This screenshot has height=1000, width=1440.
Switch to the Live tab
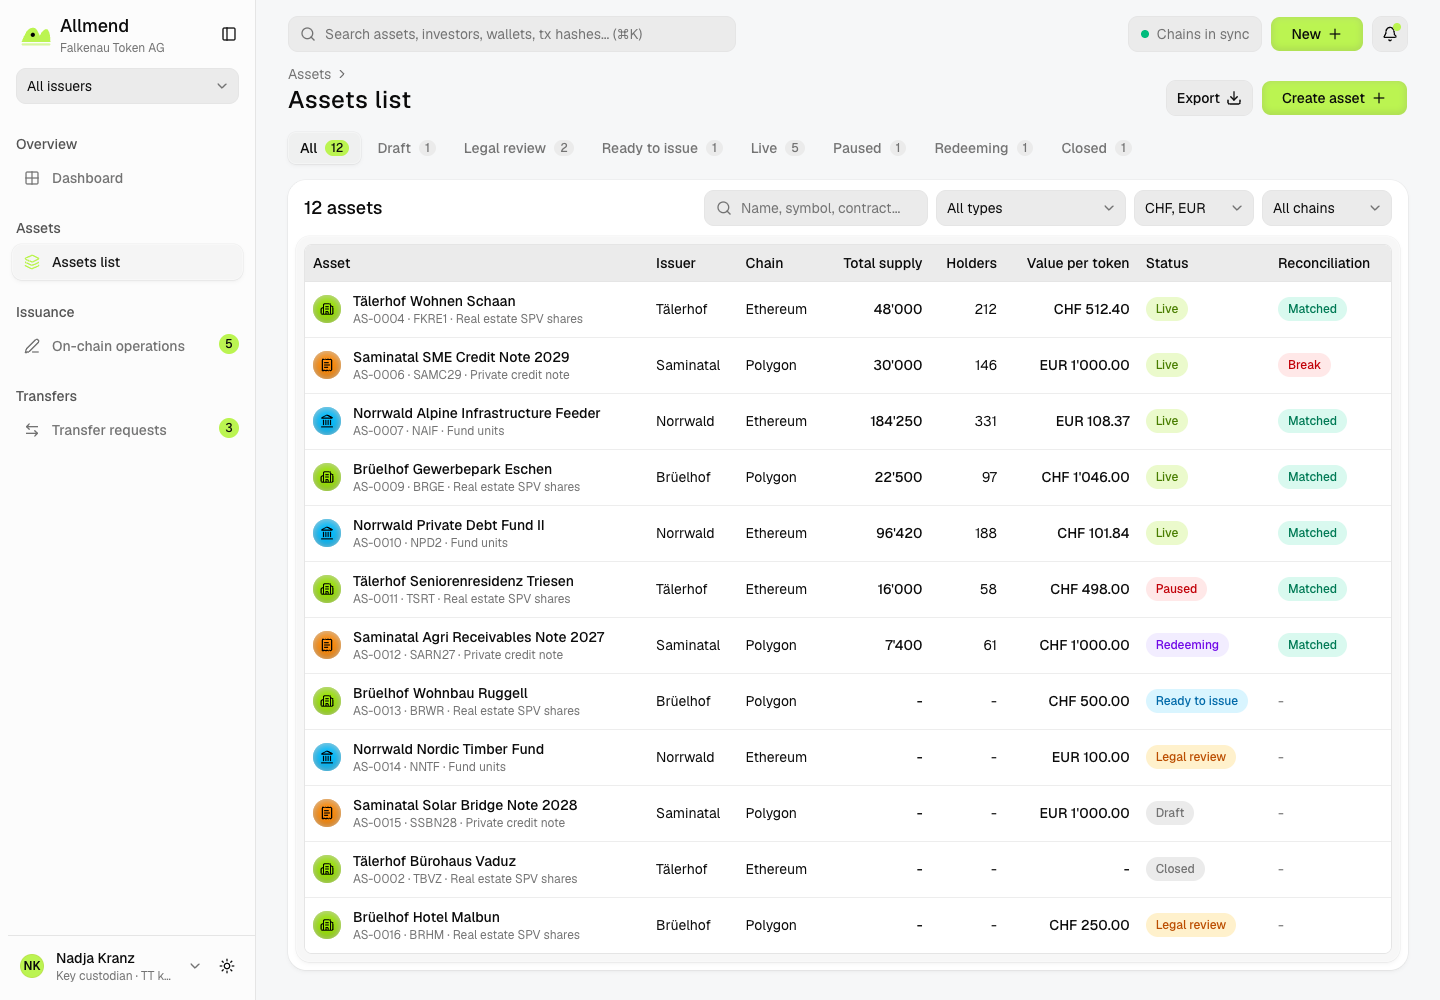tap(777, 148)
